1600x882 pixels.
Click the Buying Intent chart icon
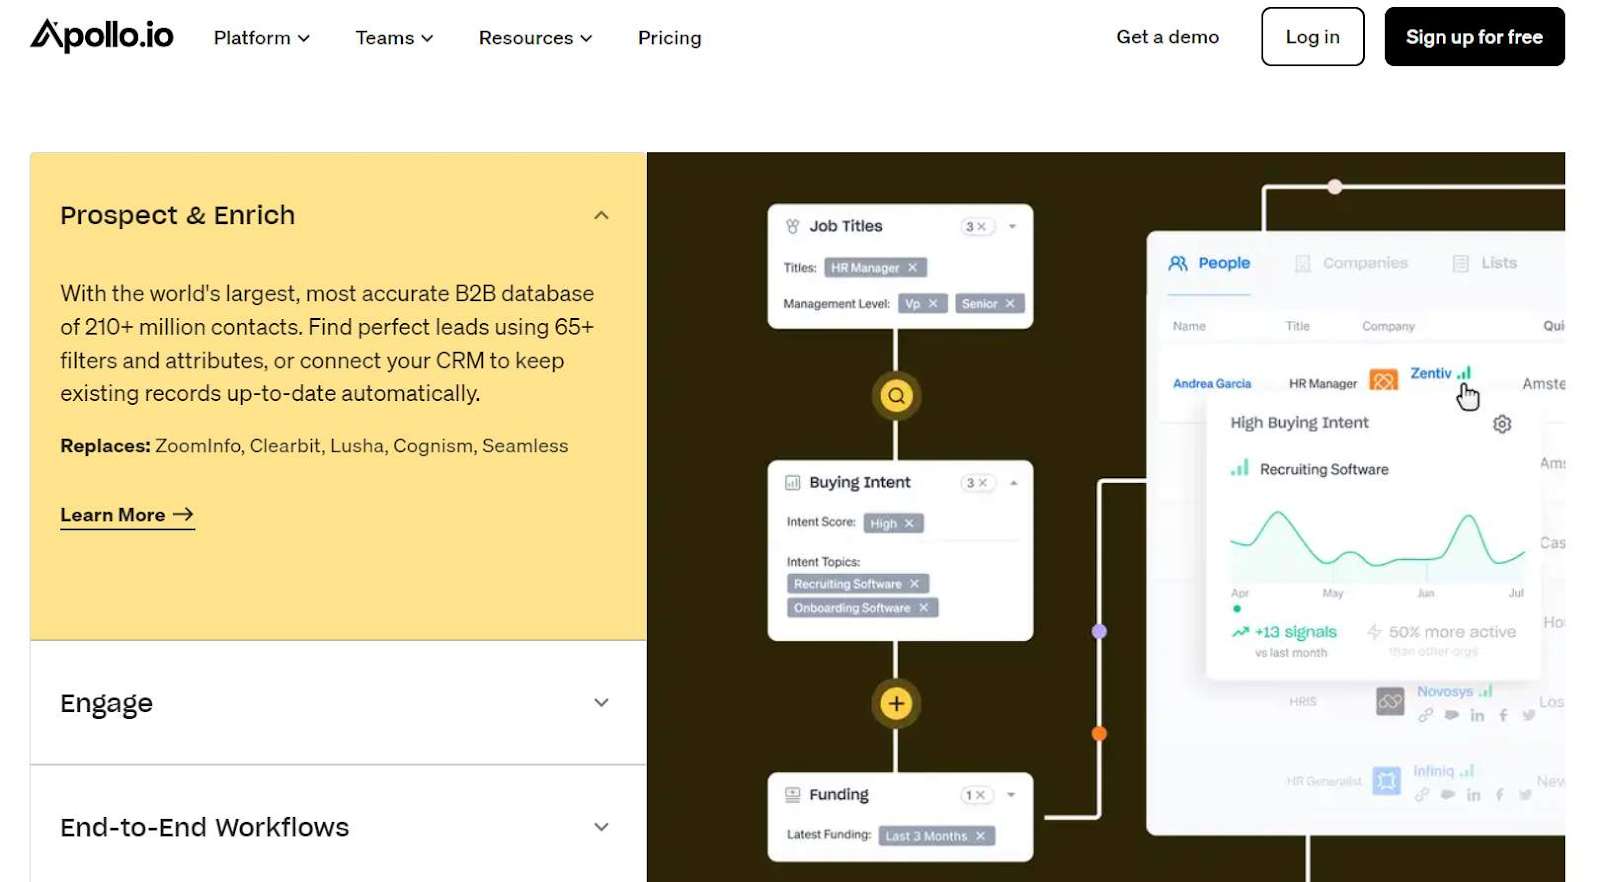[792, 483]
